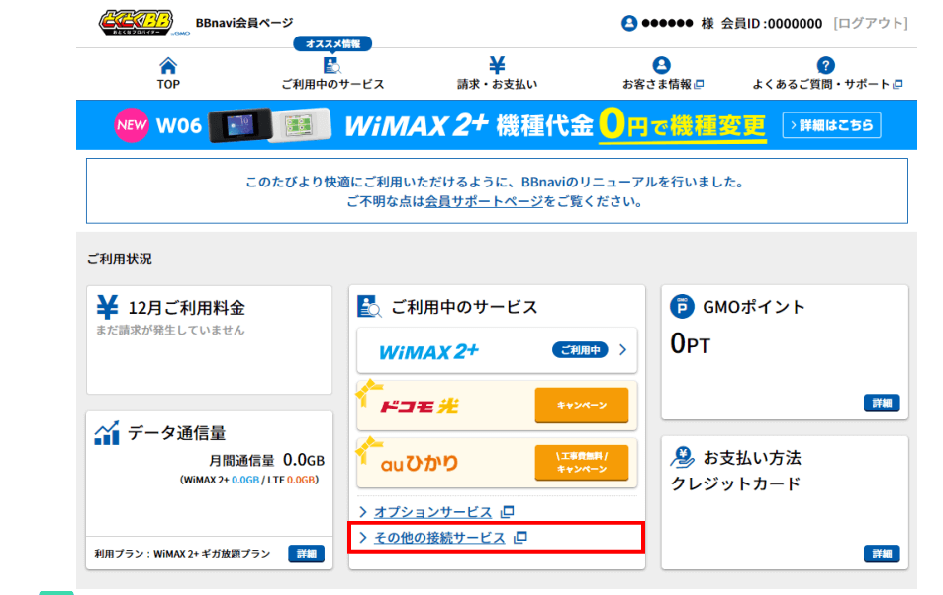Open よくあるご質問・サポート navigation tab
The width and height of the screenshot is (943, 595).
coord(828,73)
